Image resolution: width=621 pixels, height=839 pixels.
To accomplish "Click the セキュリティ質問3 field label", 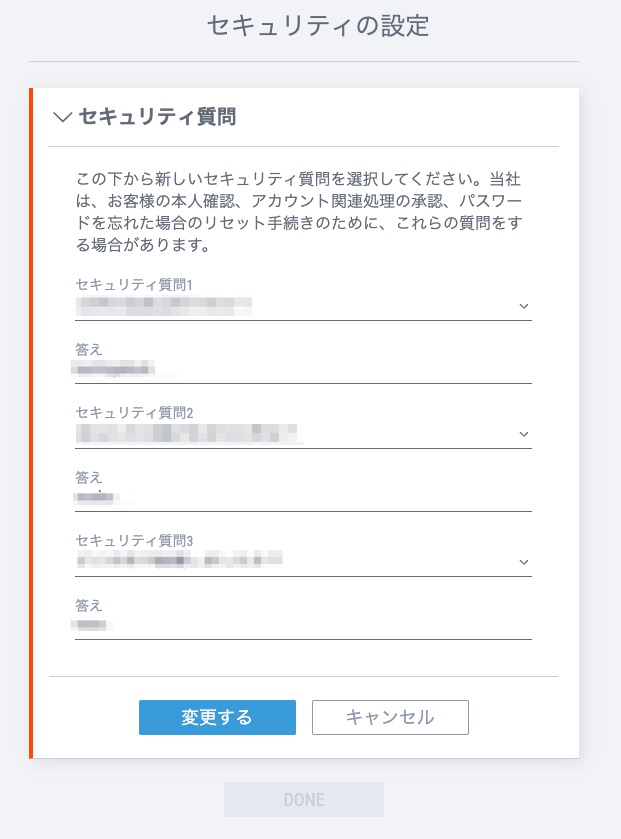I will pyautogui.click(x=134, y=540).
